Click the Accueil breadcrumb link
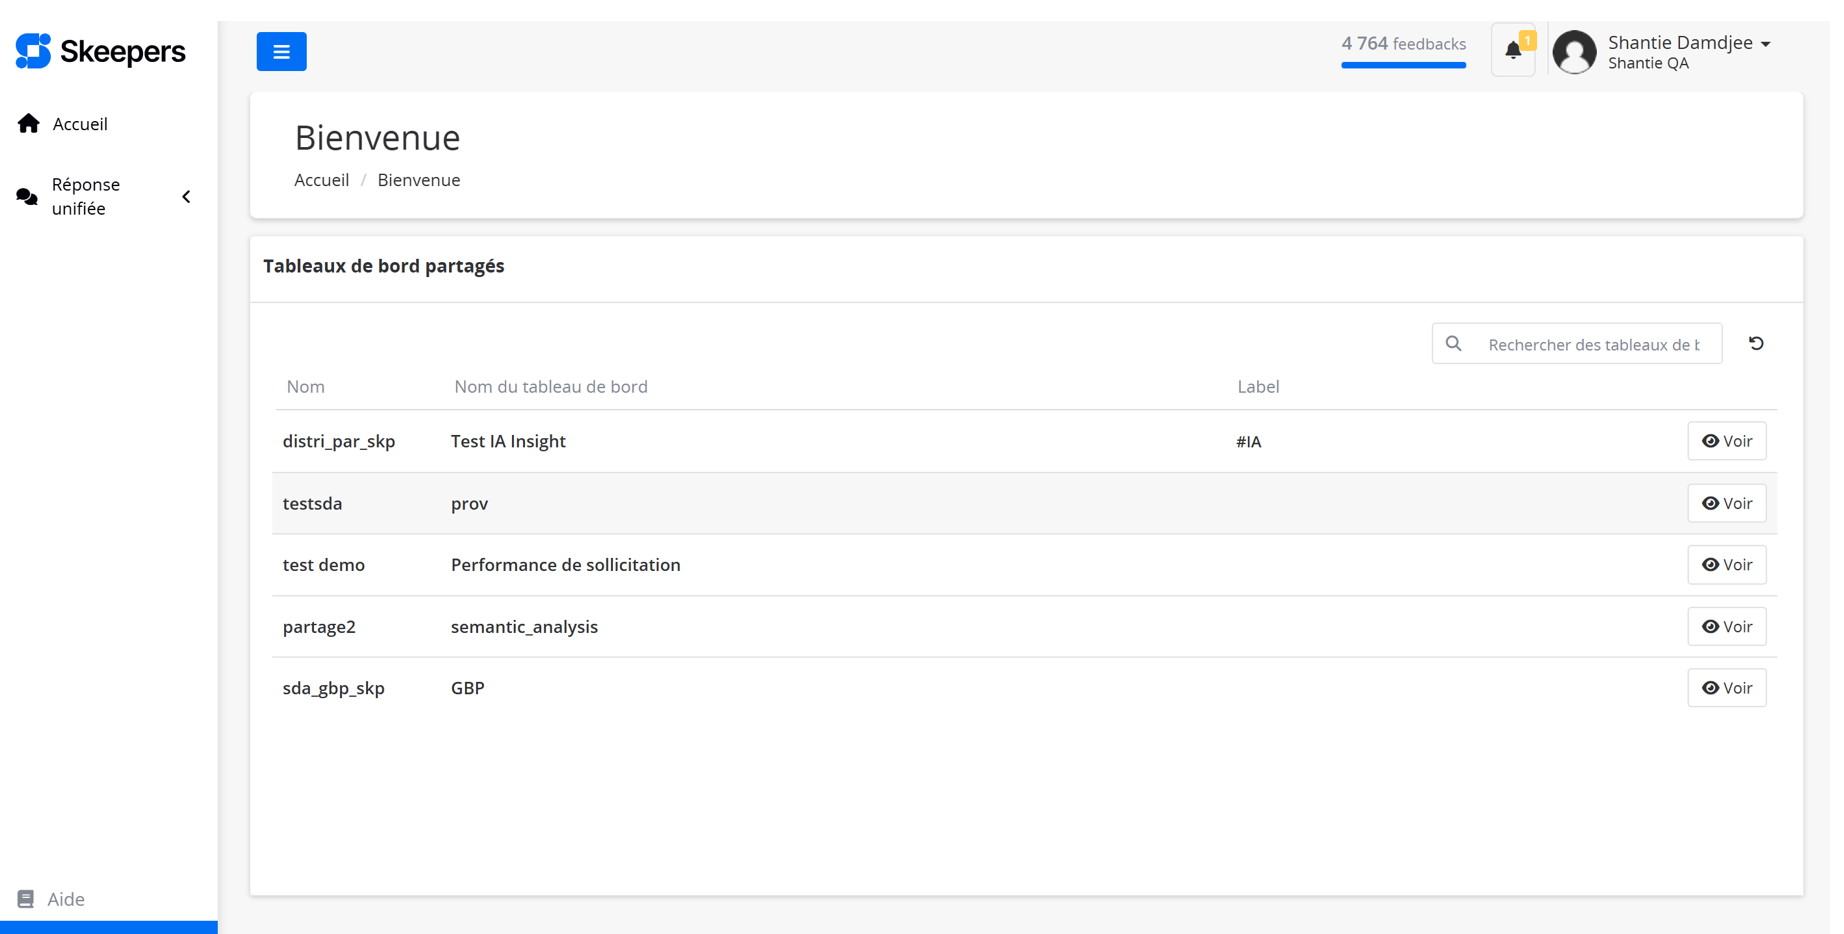Screen dimensions: 1844x934 321,180
